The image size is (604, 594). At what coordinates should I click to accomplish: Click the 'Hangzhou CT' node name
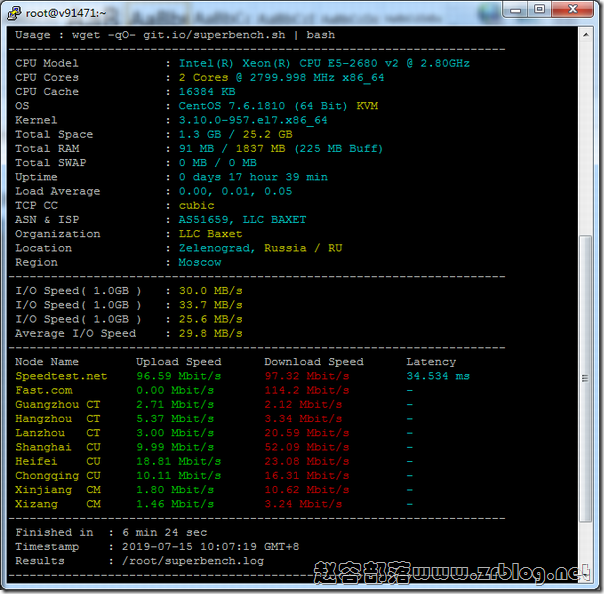tap(58, 418)
